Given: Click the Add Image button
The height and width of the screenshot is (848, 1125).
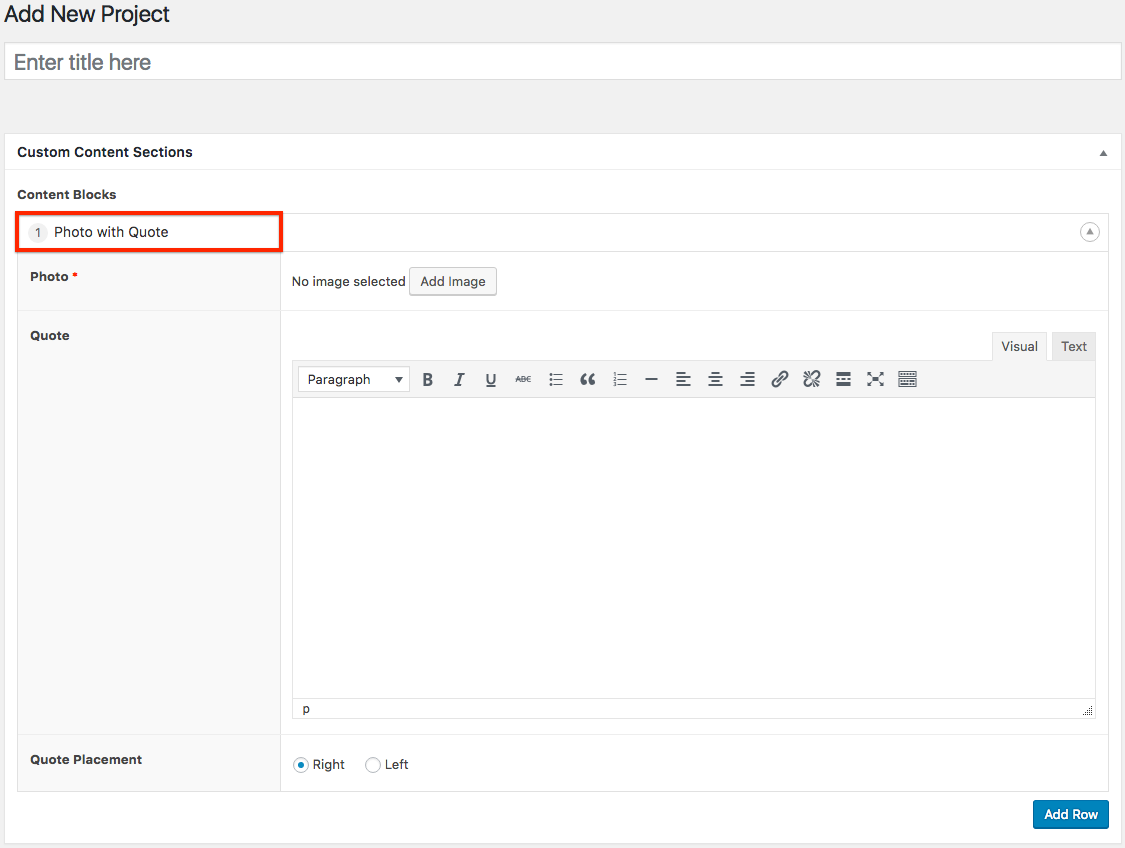Looking at the screenshot, I should pyautogui.click(x=453, y=282).
